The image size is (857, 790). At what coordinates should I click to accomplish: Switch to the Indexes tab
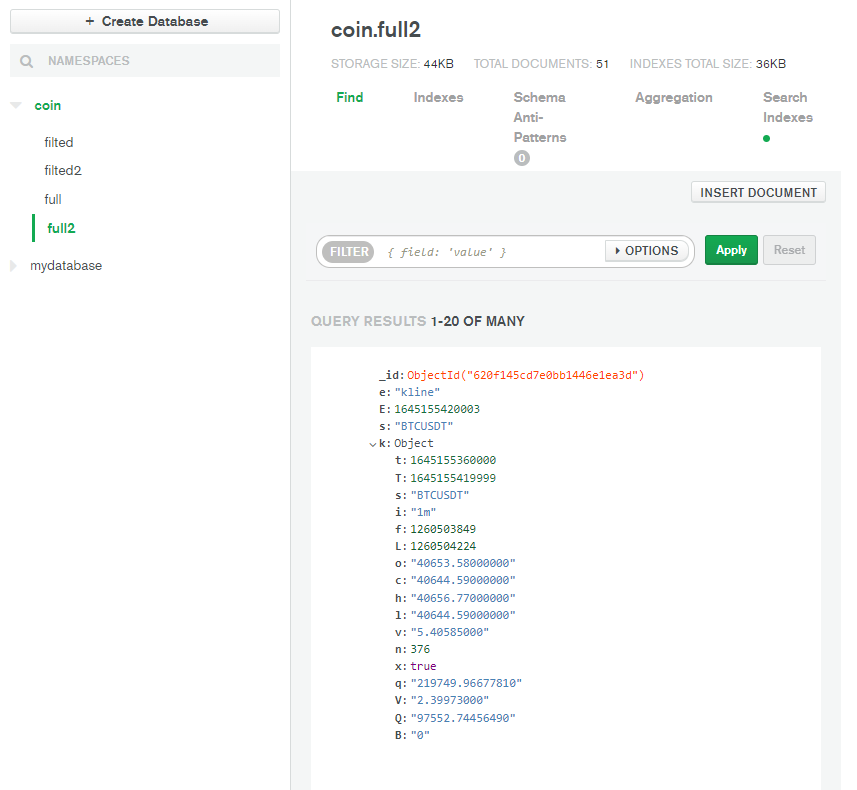tap(438, 97)
